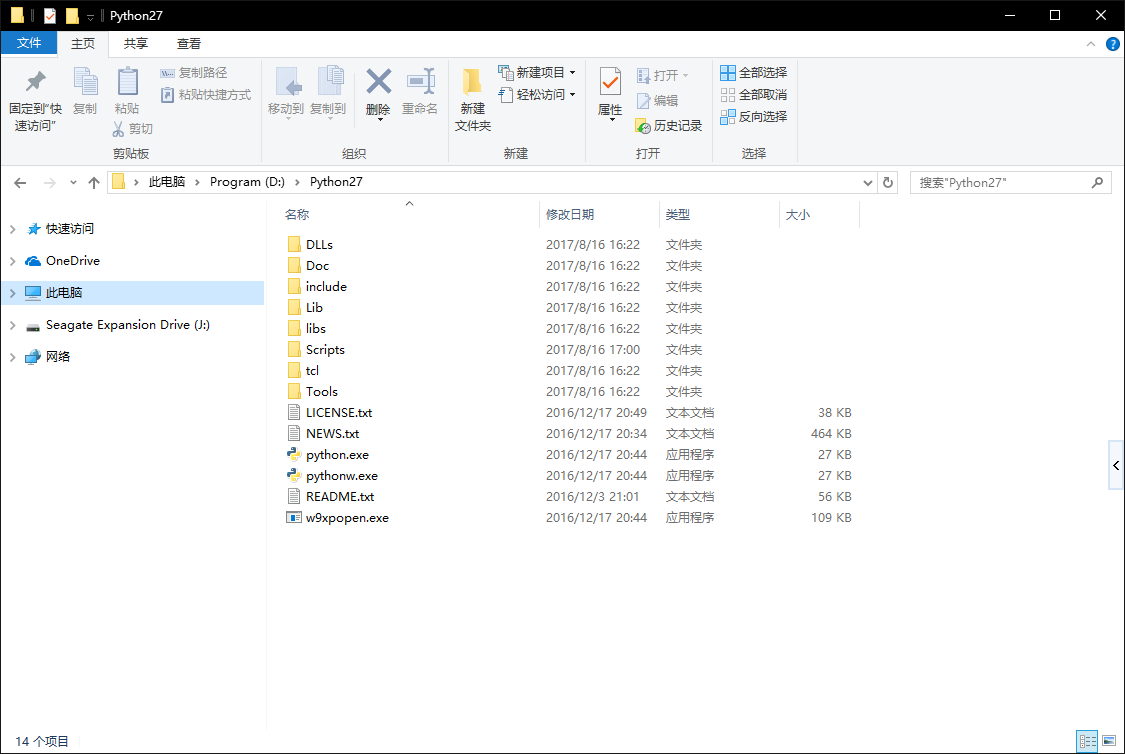
Task: Open History (历史记录)
Action: coord(669,126)
